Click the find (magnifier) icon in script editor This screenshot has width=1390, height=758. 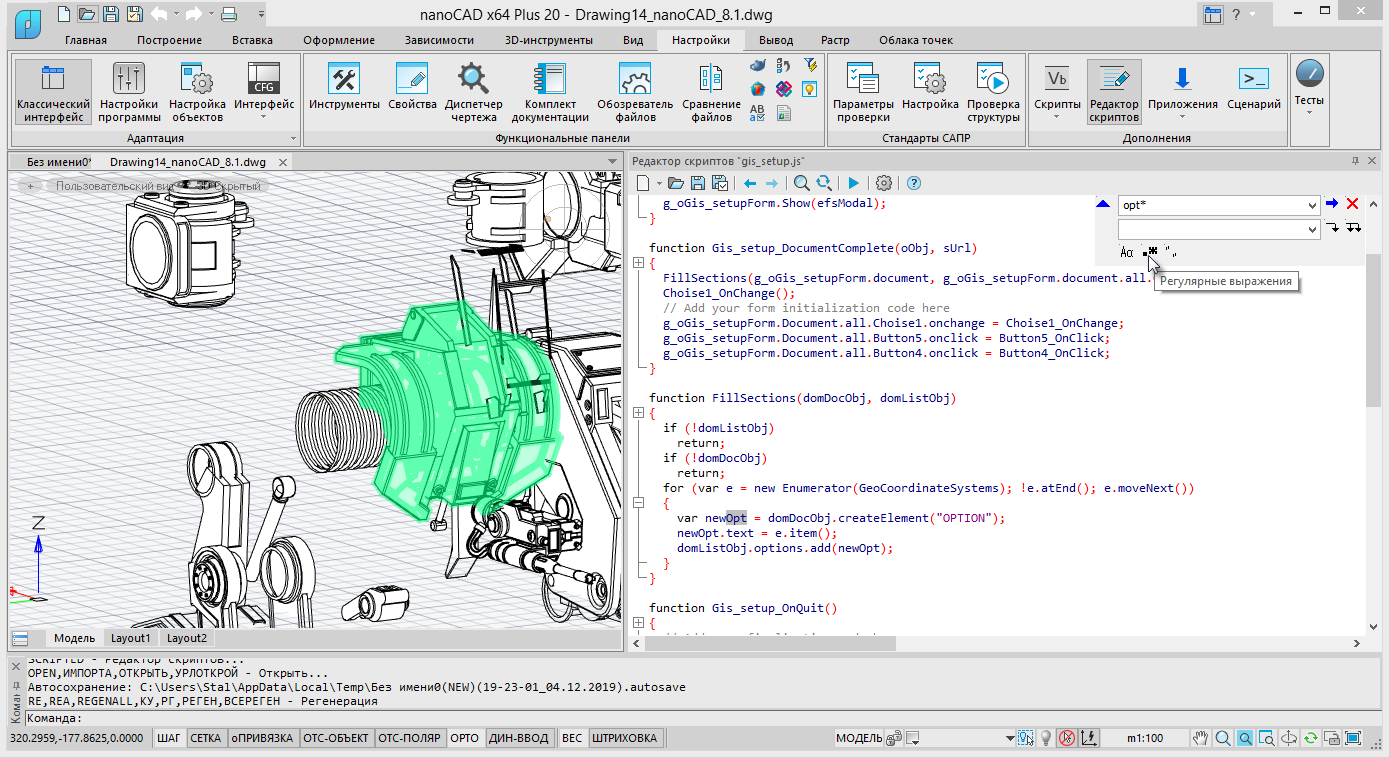click(801, 183)
